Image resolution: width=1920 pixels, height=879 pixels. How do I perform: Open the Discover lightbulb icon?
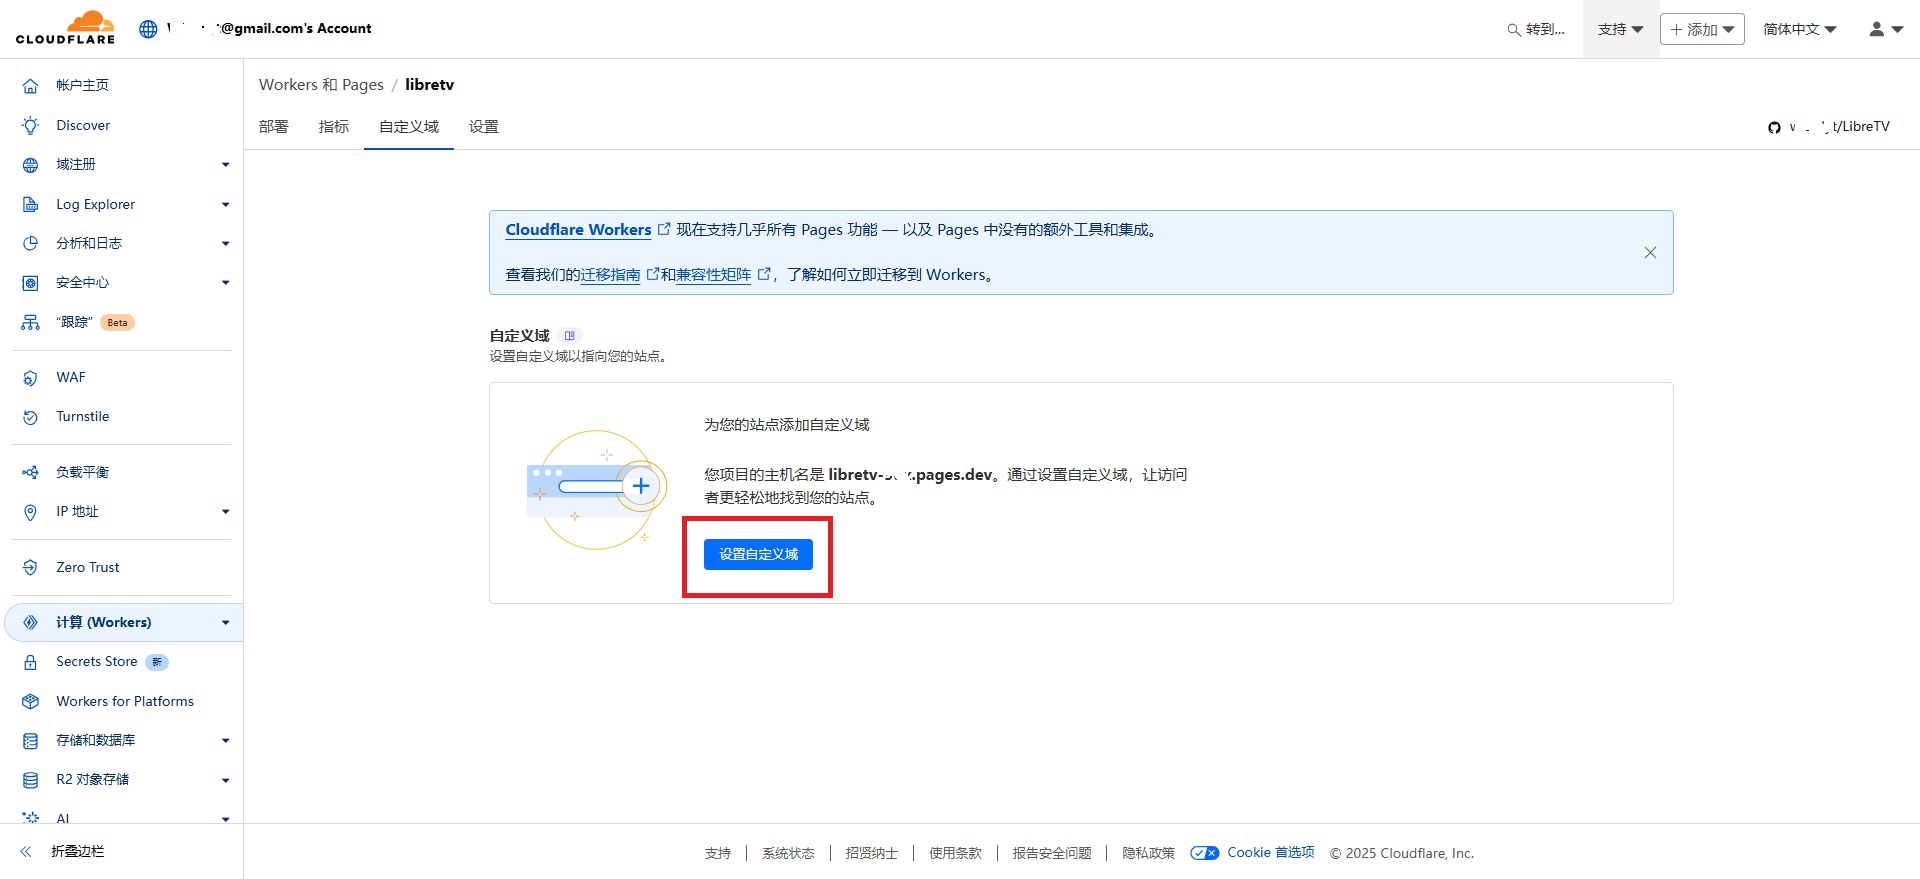tap(31, 125)
